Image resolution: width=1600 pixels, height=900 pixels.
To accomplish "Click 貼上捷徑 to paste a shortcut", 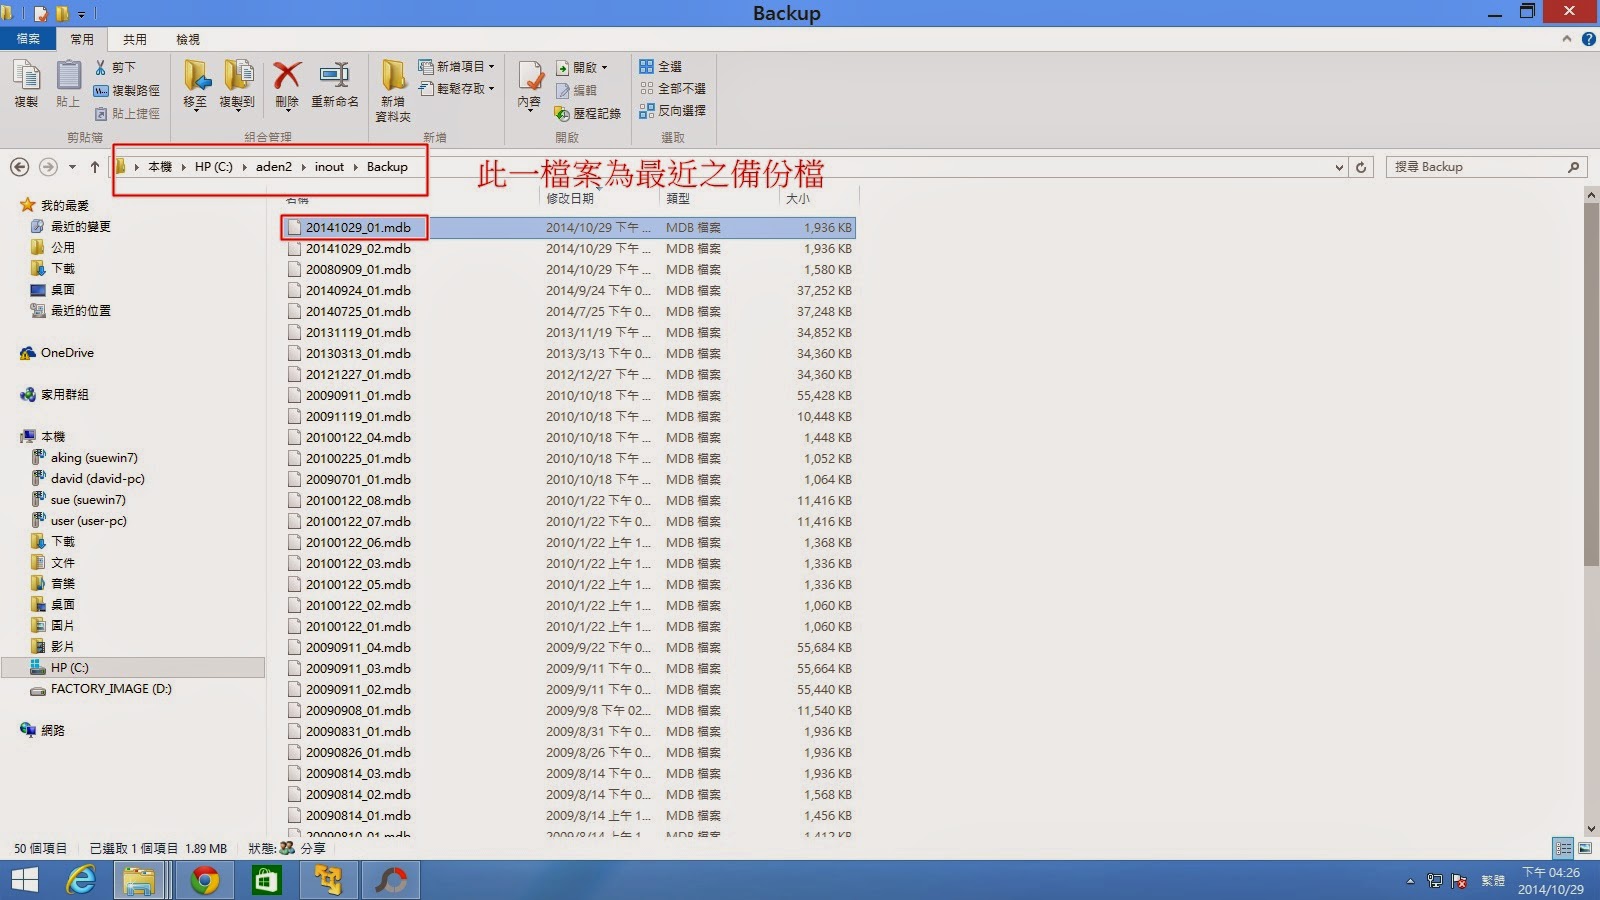I will tap(127, 113).
